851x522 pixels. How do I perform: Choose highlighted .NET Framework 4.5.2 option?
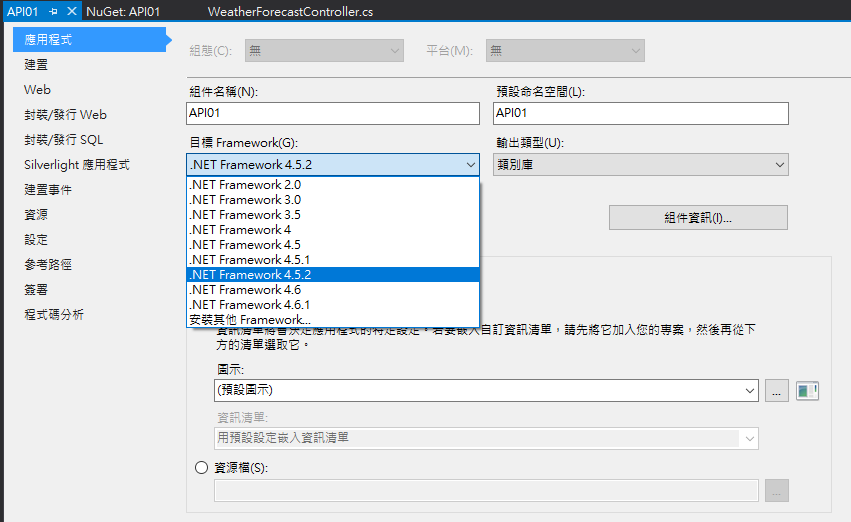[x=333, y=275]
